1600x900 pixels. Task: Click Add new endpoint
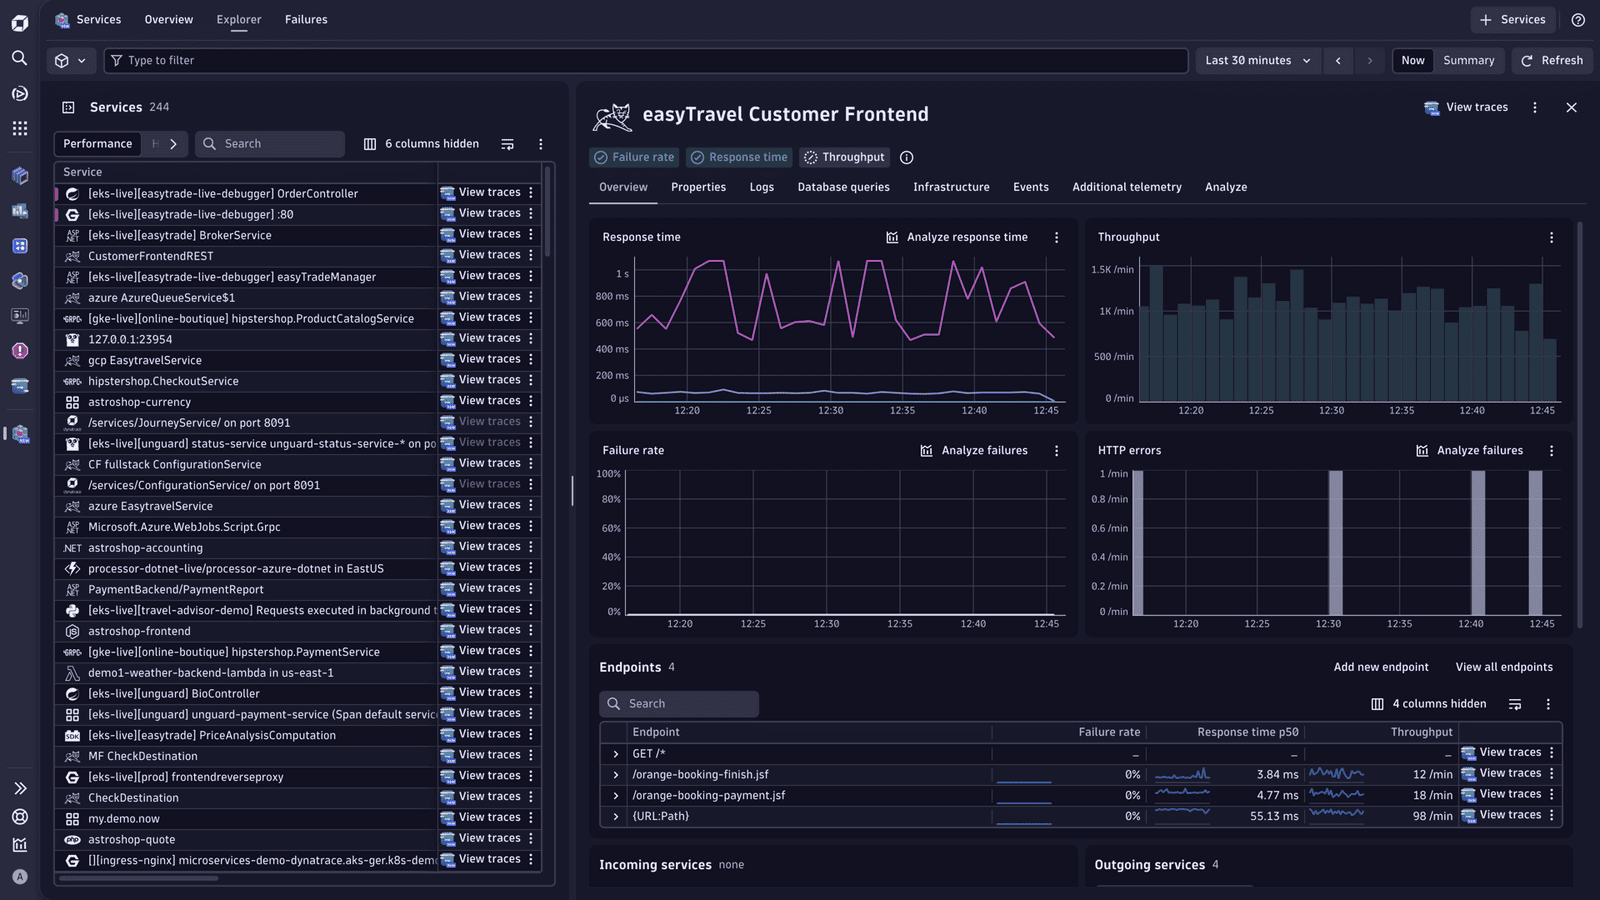pyautogui.click(x=1381, y=667)
